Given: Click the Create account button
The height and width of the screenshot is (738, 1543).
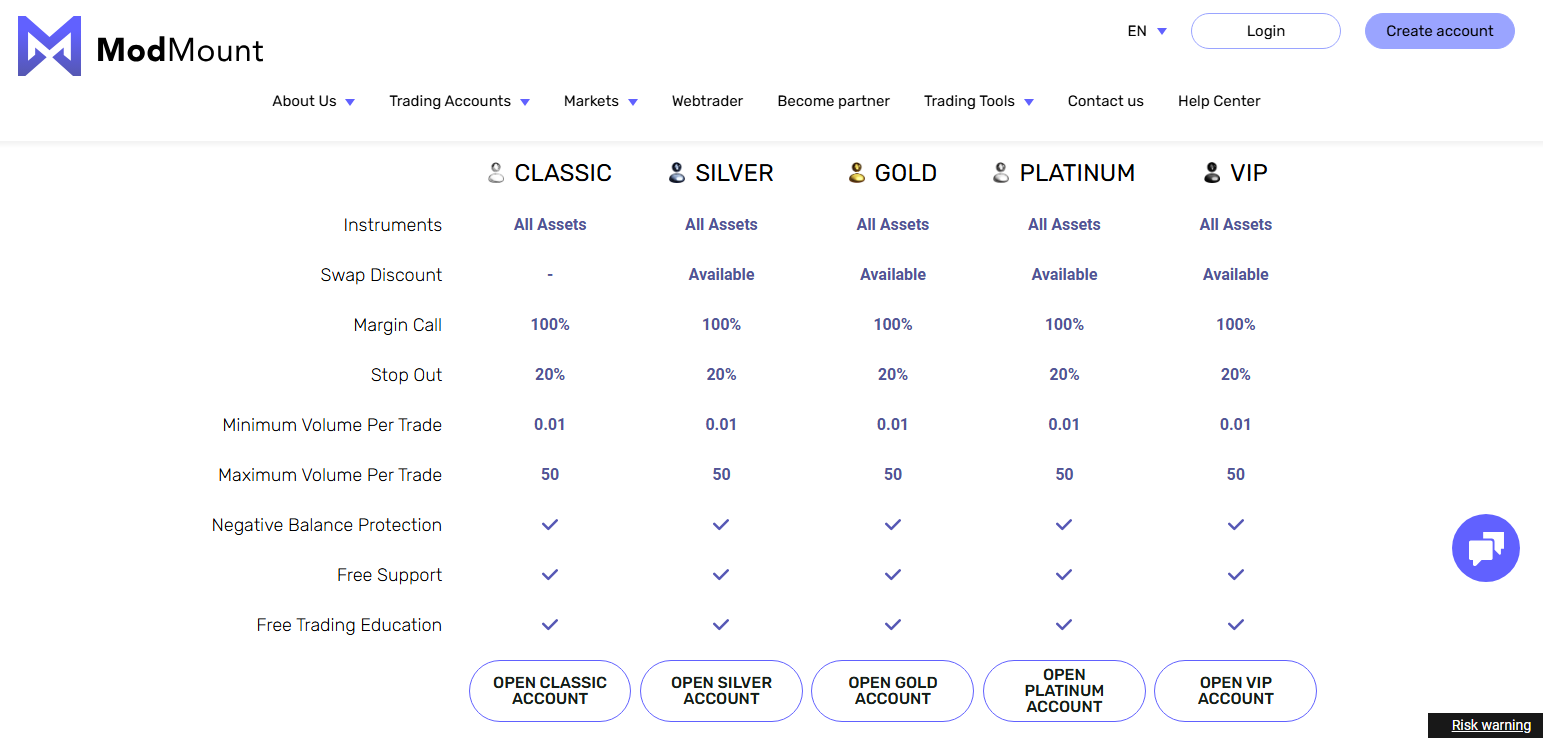Looking at the screenshot, I should [x=1440, y=31].
